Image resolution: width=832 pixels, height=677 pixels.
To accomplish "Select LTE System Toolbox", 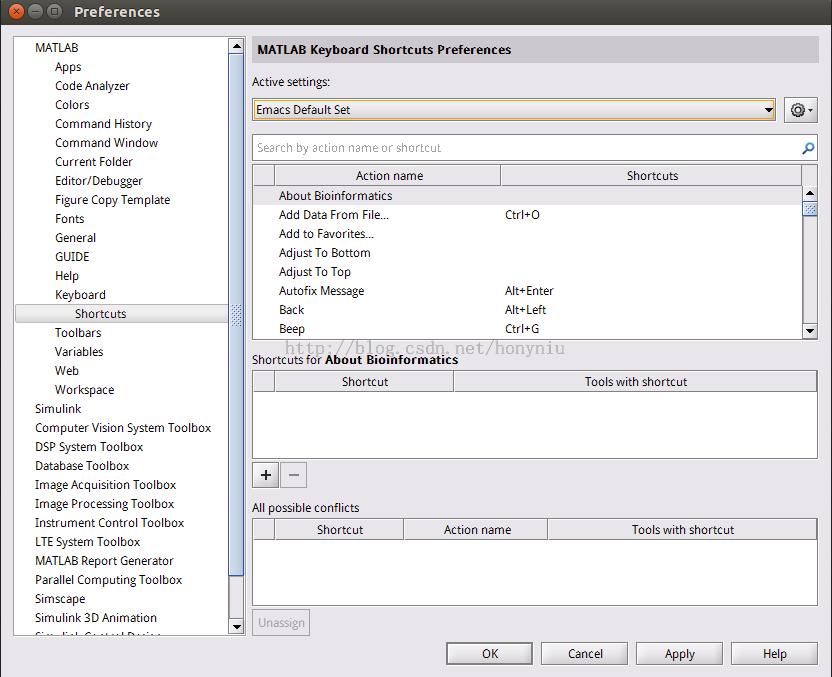I will tap(88, 542).
